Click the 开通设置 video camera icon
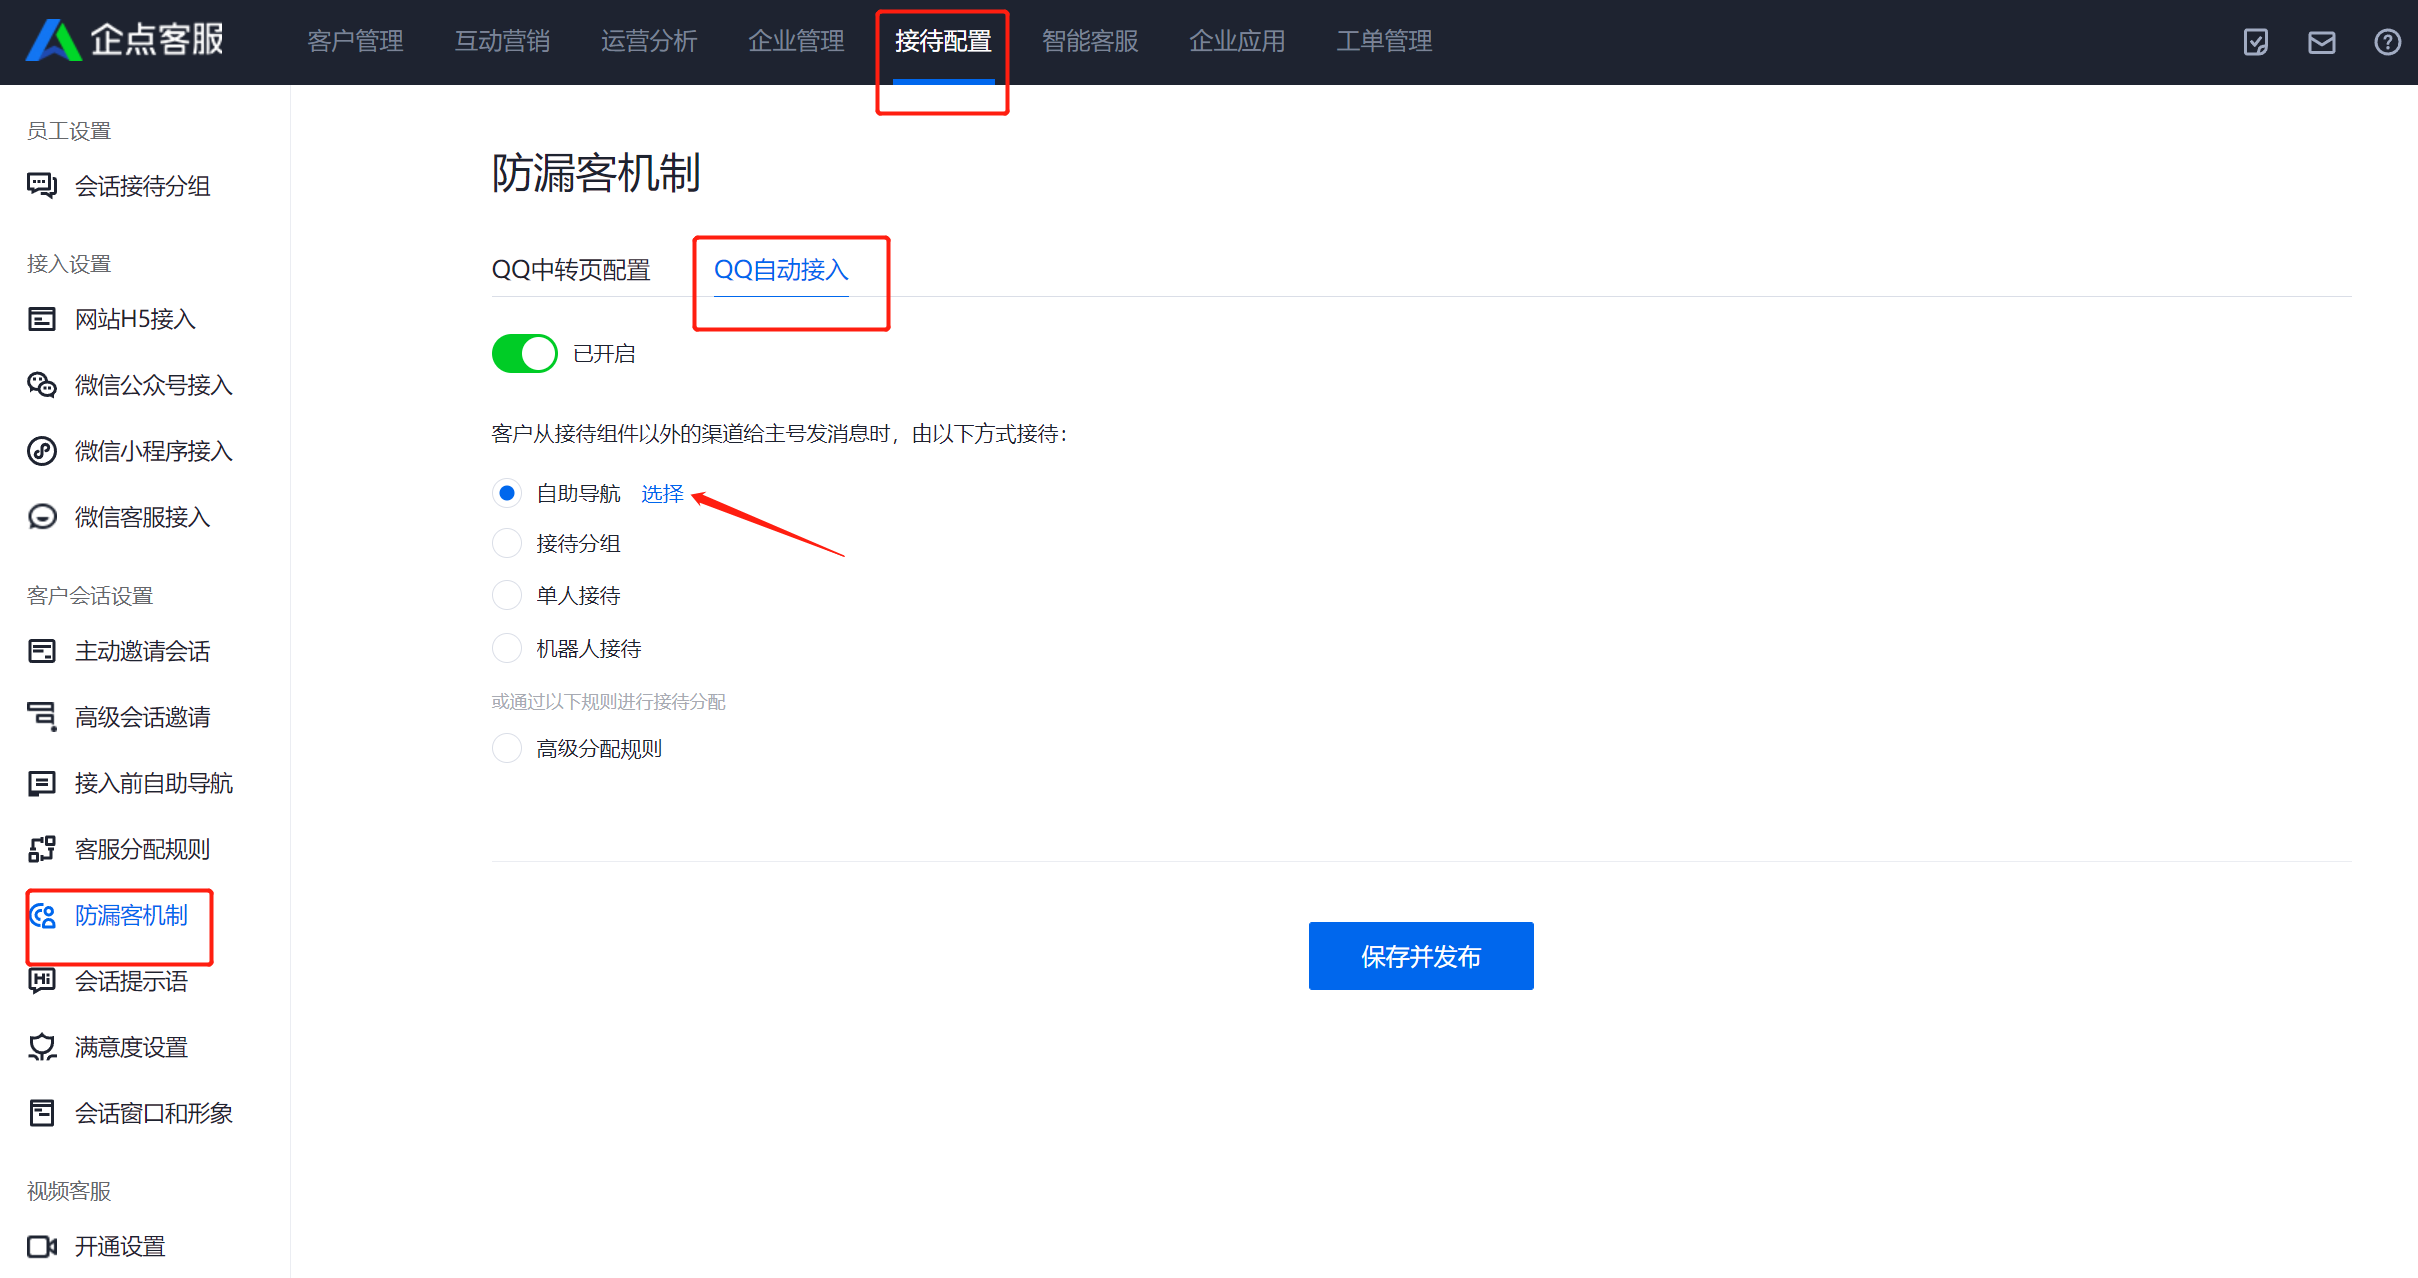 click(42, 1246)
